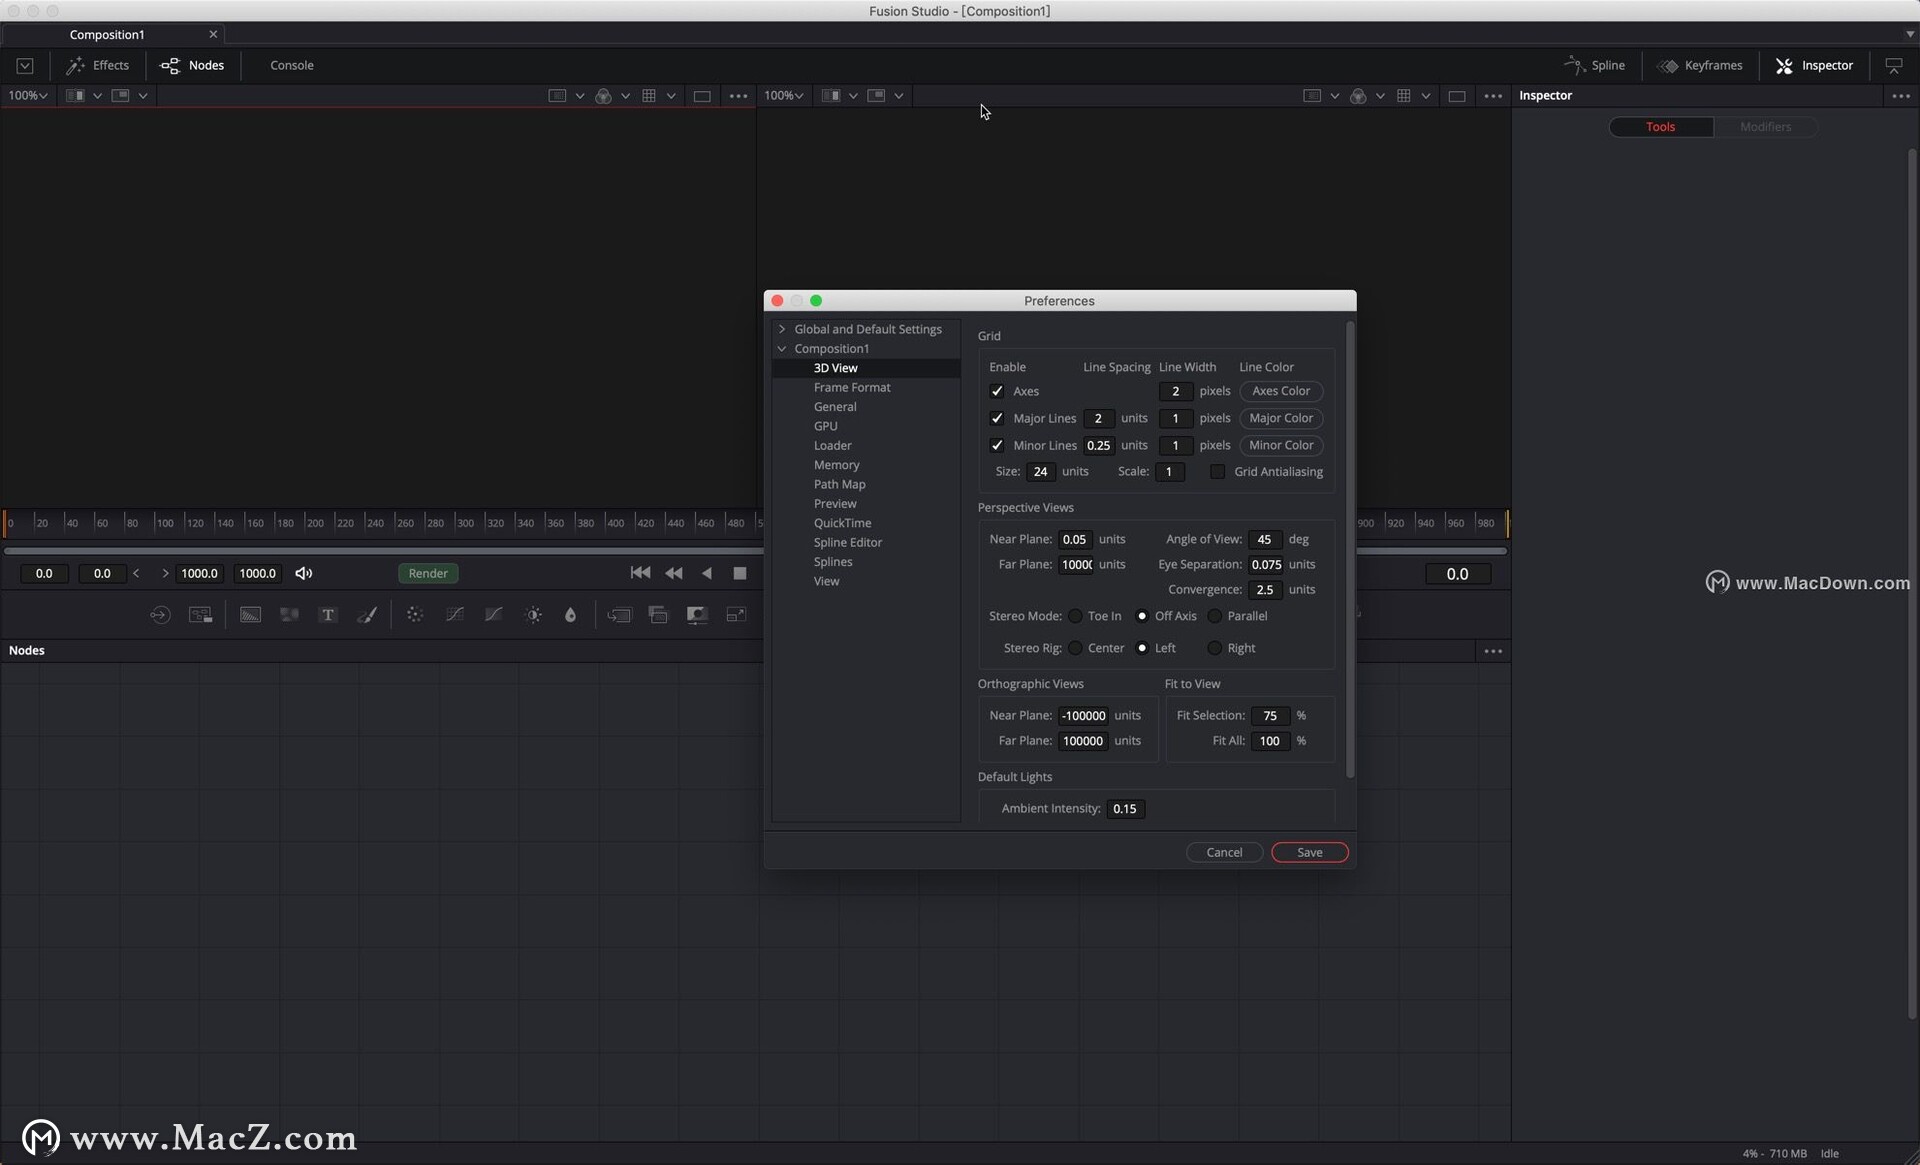1920x1165 pixels.
Task: Open the tab bar dropdown arrow at far right
Action: [1909, 34]
